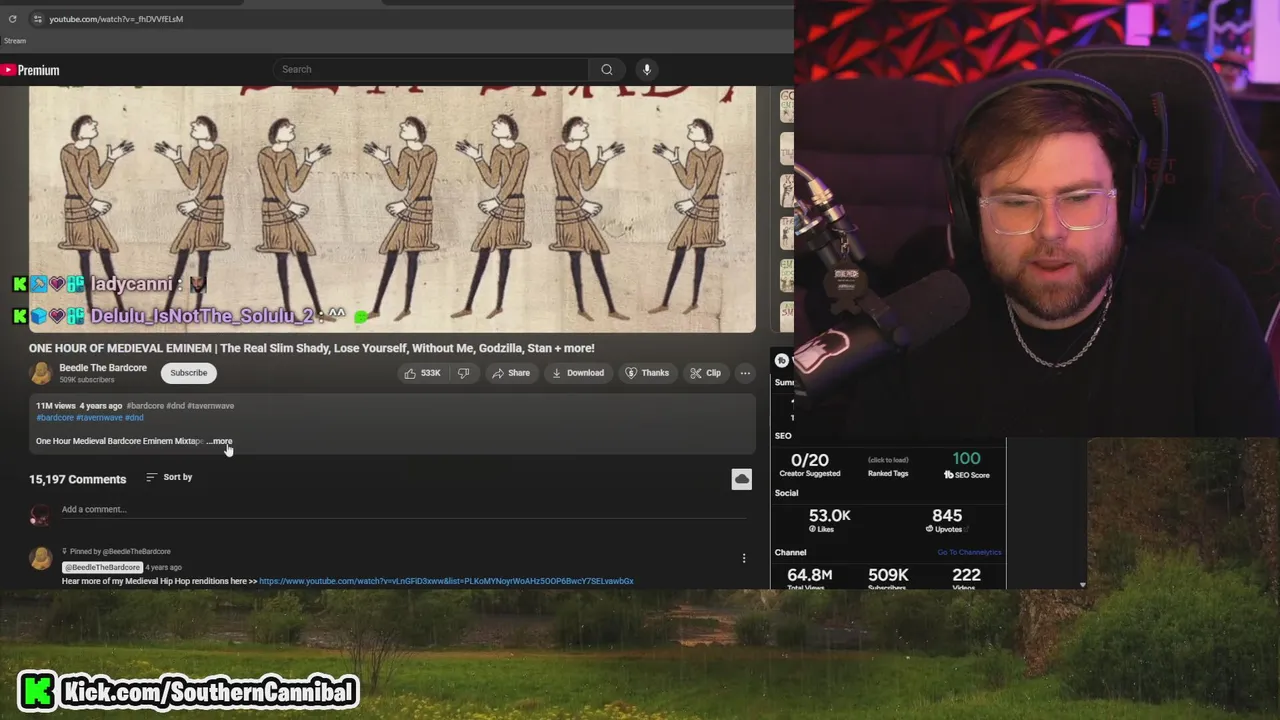Viewport: 1280px width, 720px height.
Task: Click the 15,197 Comments count
Action: click(x=78, y=479)
